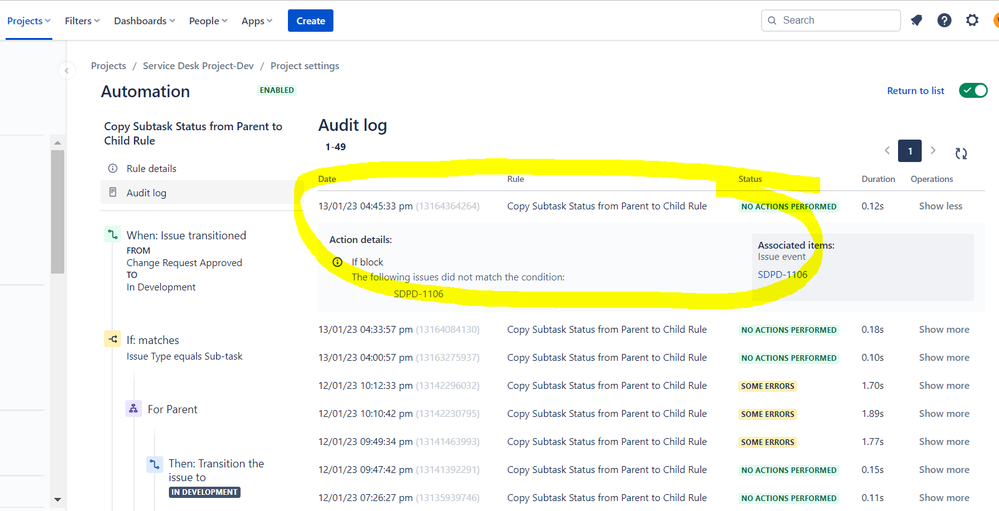Image resolution: width=999 pixels, height=511 pixels.
Task: Open the help question mark icon
Action: (944, 20)
